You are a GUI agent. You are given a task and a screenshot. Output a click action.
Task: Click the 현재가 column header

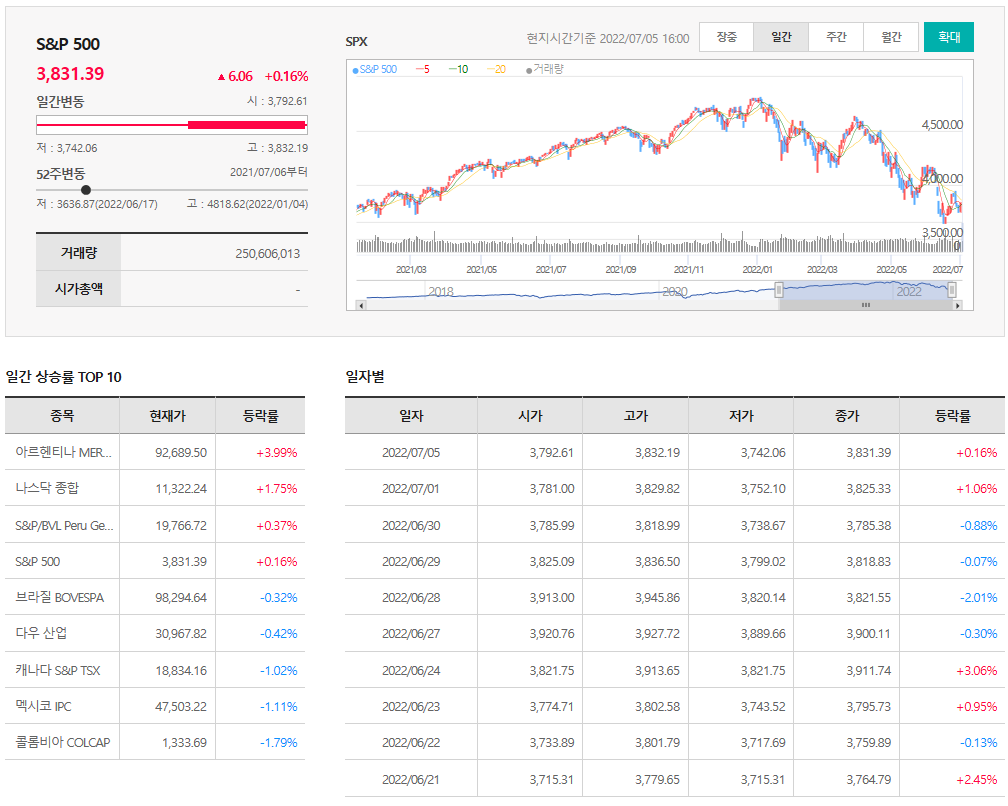168,416
